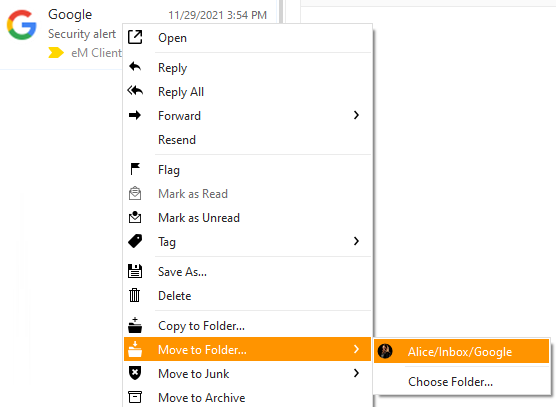The height and width of the screenshot is (407, 556).
Task: Expand the Forward submenu arrow
Action: 356,115
